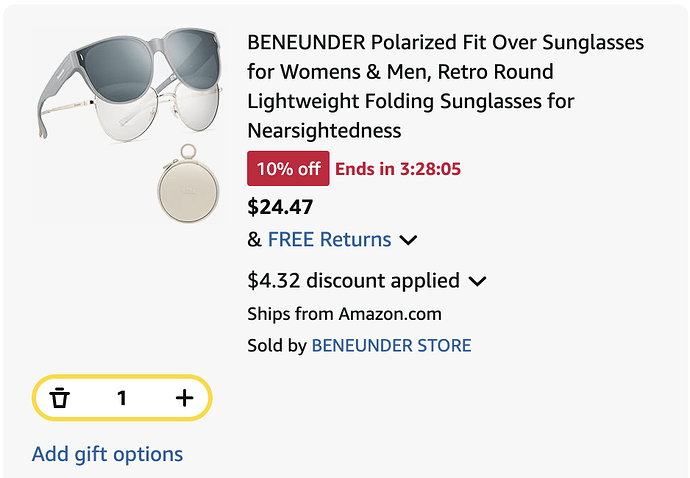Viewport: 690px width, 478px height.
Task: Show details for $4.32 discount applied
Action: click(x=353, y=281)
